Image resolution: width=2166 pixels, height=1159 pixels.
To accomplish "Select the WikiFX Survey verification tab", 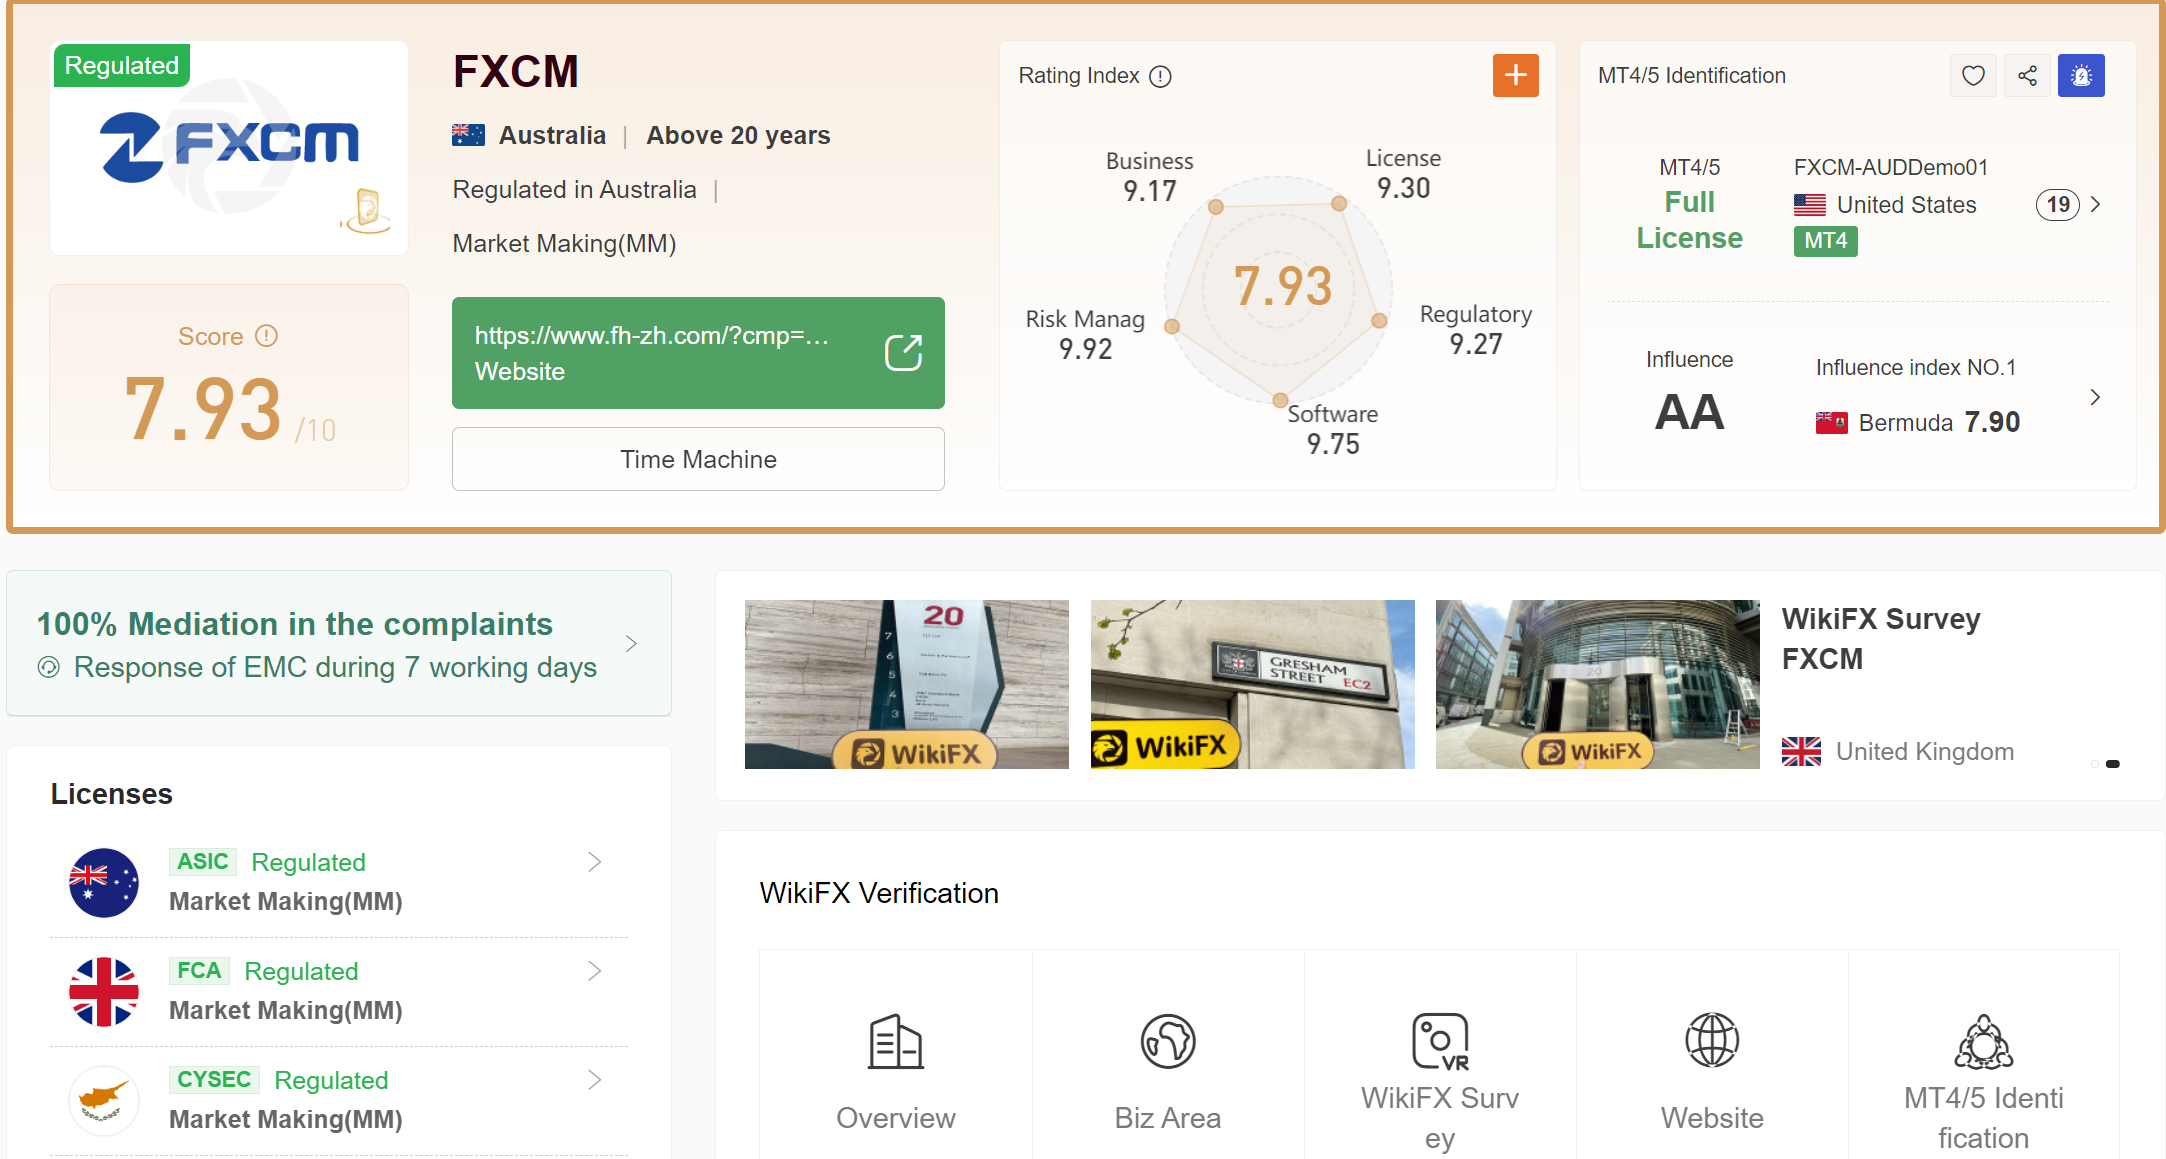I will click(x=1440, y=1054).
